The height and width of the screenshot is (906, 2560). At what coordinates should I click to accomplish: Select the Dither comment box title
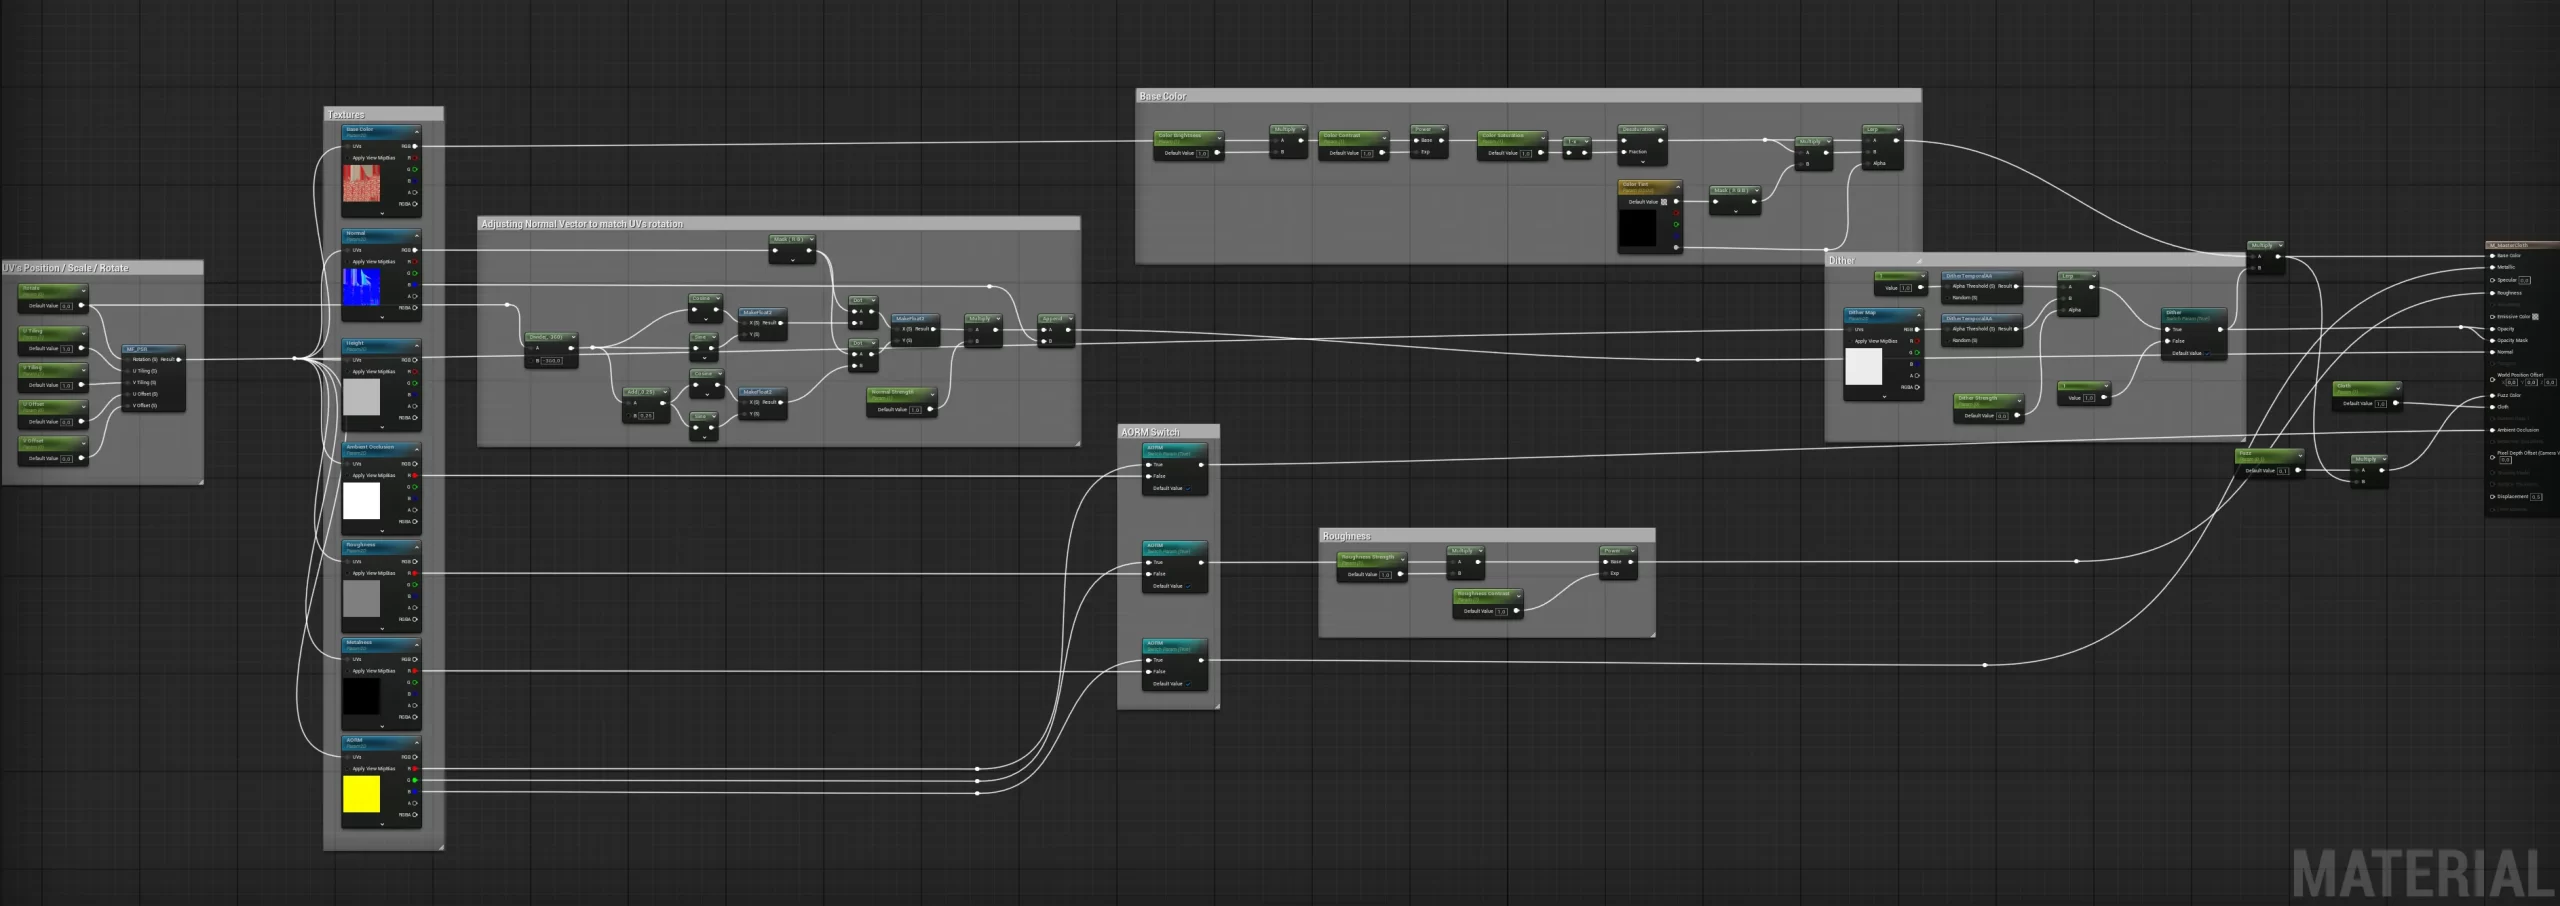point(1842,260)
